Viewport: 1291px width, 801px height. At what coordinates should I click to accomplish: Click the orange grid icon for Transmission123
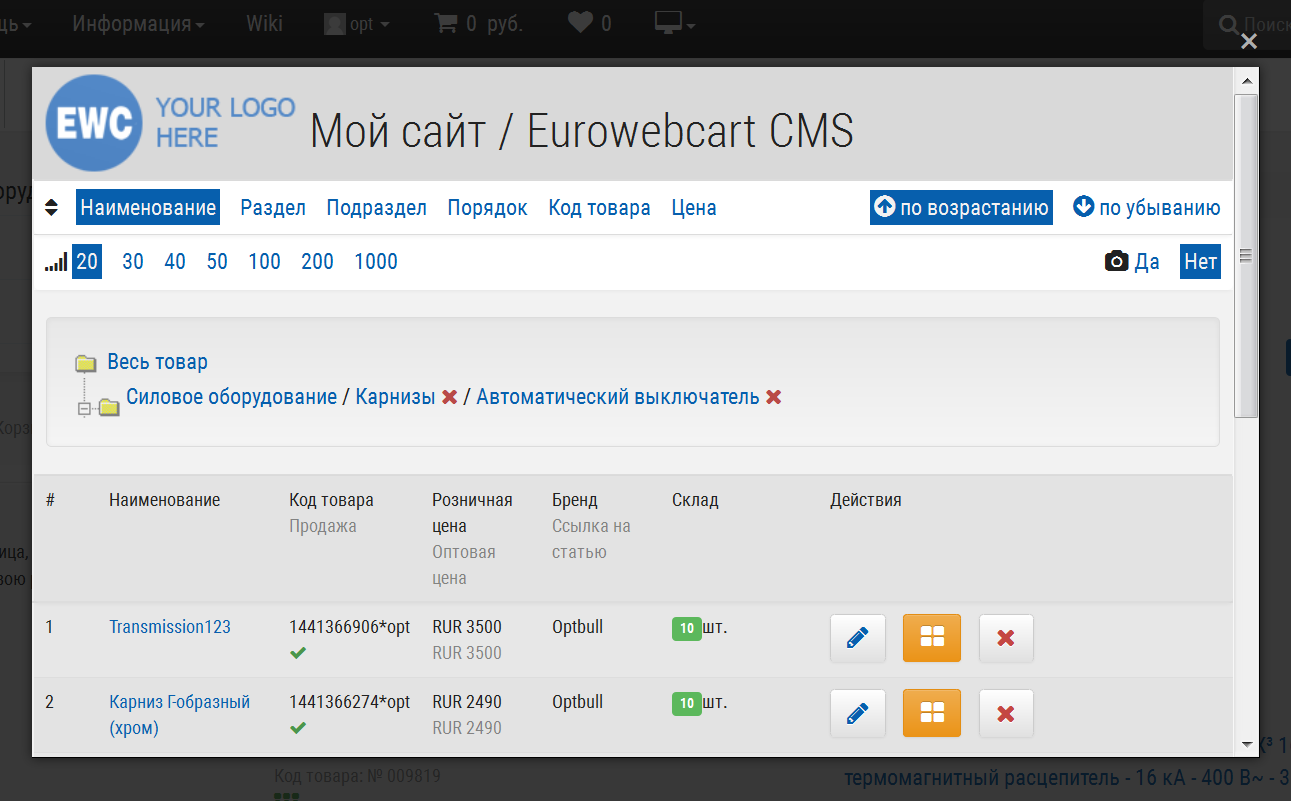pos(931,638)
